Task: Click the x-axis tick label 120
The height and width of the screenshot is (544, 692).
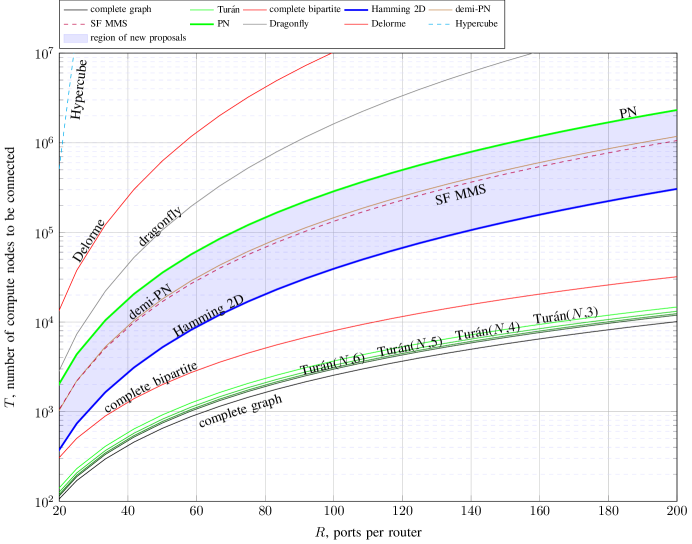Action: click(x=402, y=511)
